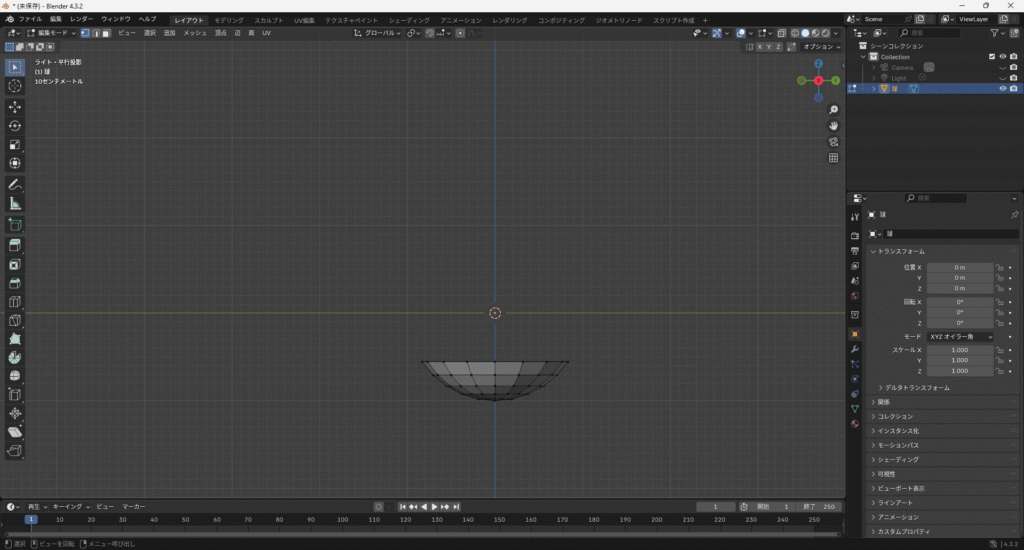Click the スケール Z value field
Viewport: 1024px width, 550px height.
[x=960, y=371]
